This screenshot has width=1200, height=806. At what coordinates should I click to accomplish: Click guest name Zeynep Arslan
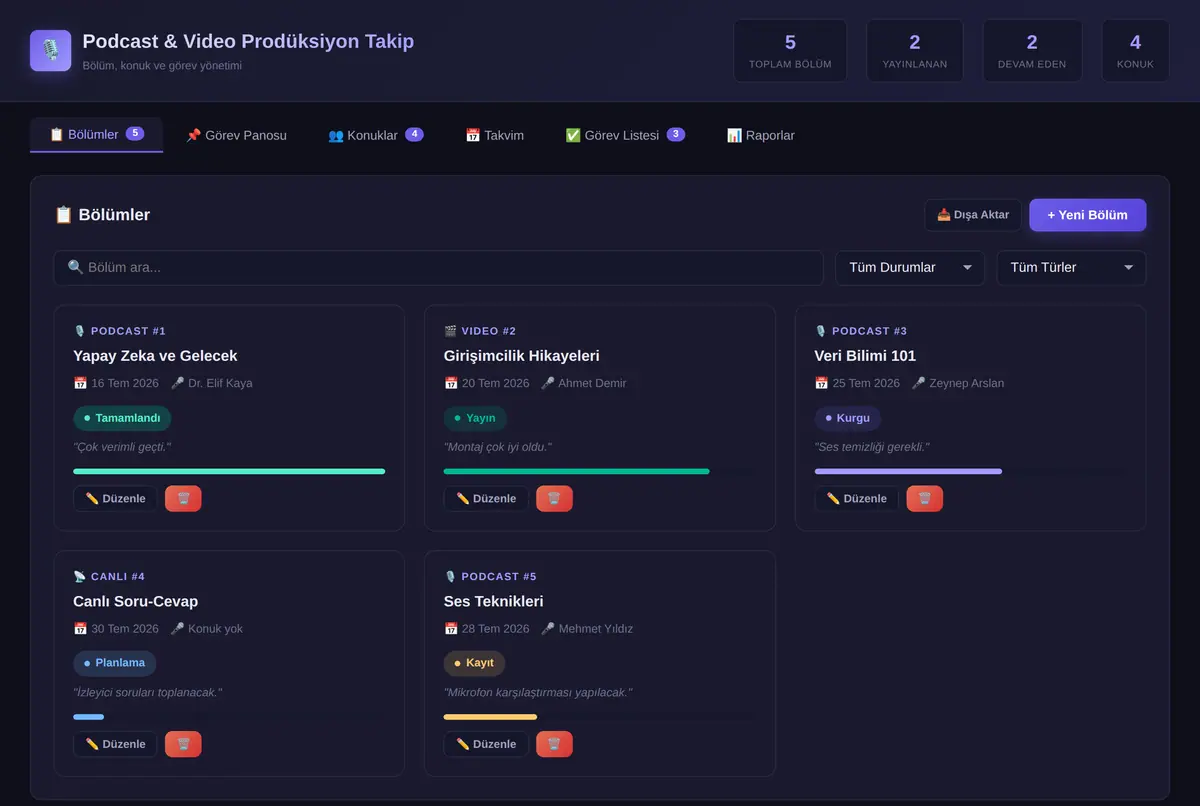click(x=967, y=383)
